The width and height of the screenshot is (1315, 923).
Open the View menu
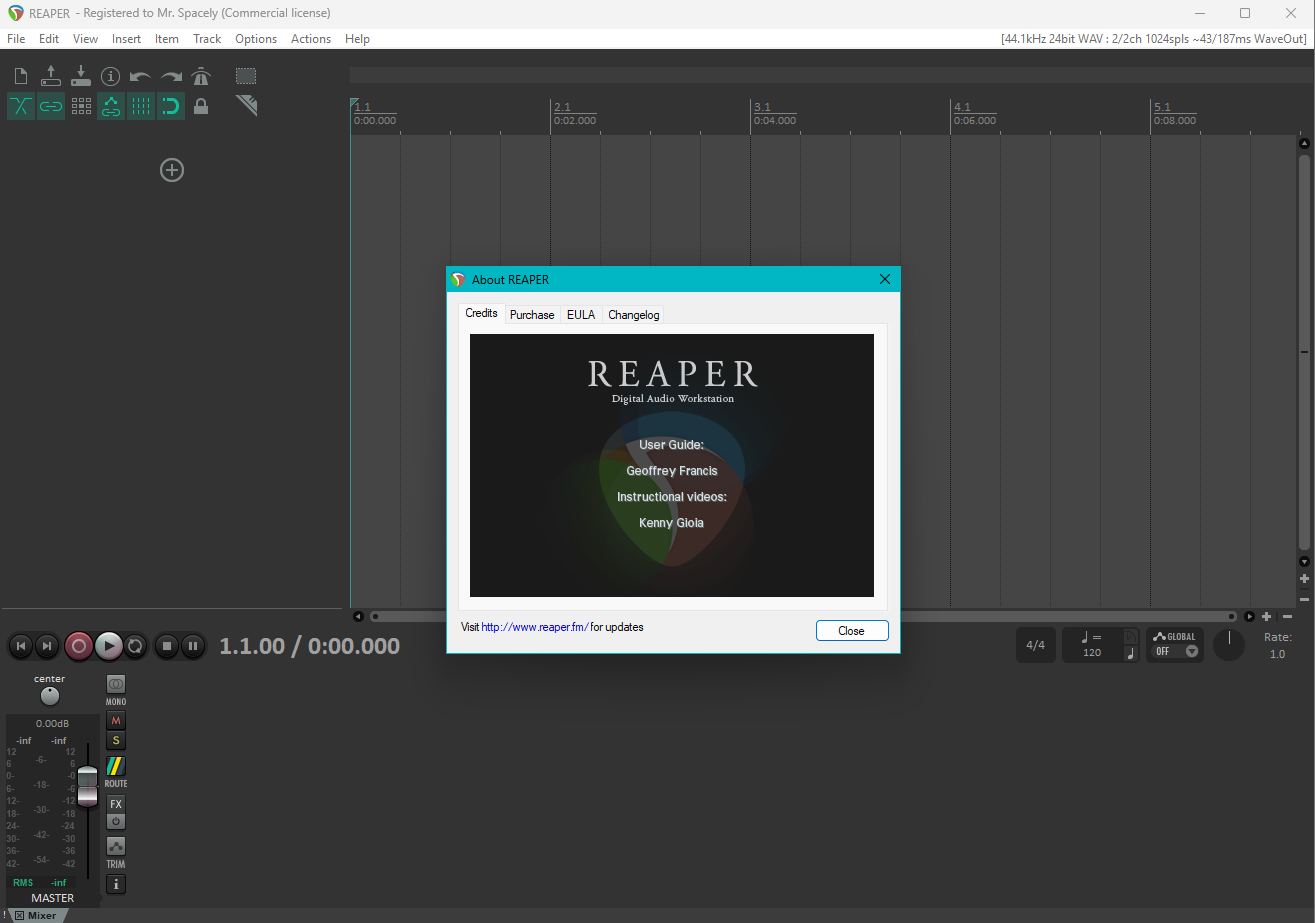click(x=86, y=39)
